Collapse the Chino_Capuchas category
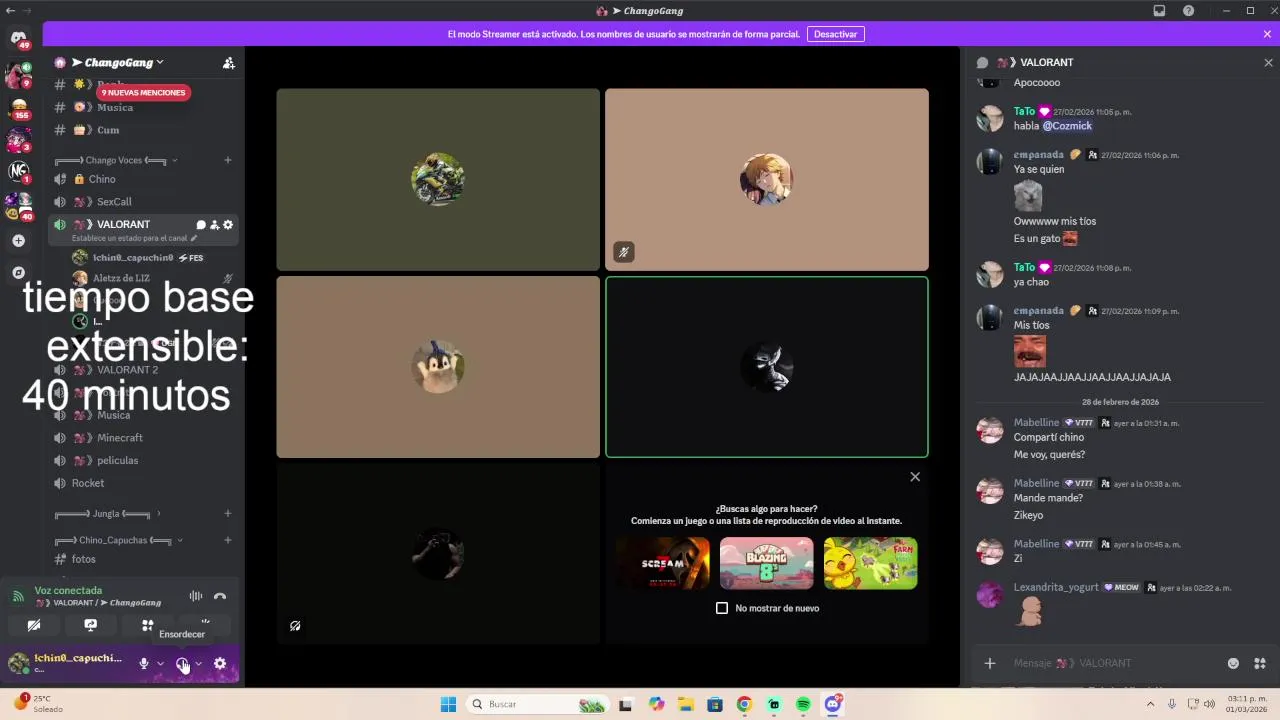 [x=119, y=540]
